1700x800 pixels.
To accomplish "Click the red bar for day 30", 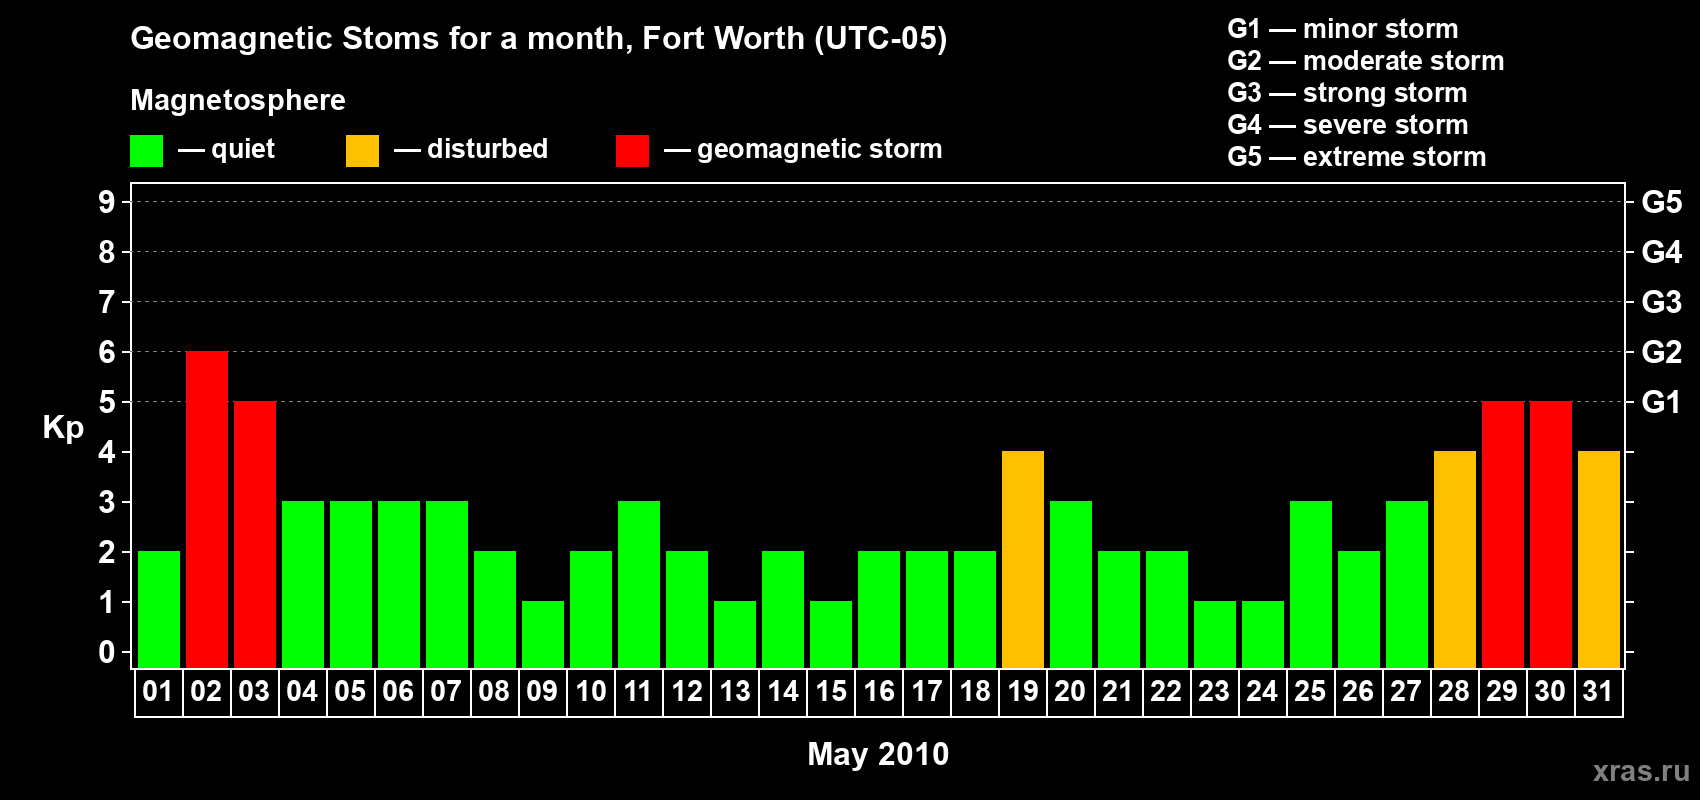I will [x=1551, y=535].
